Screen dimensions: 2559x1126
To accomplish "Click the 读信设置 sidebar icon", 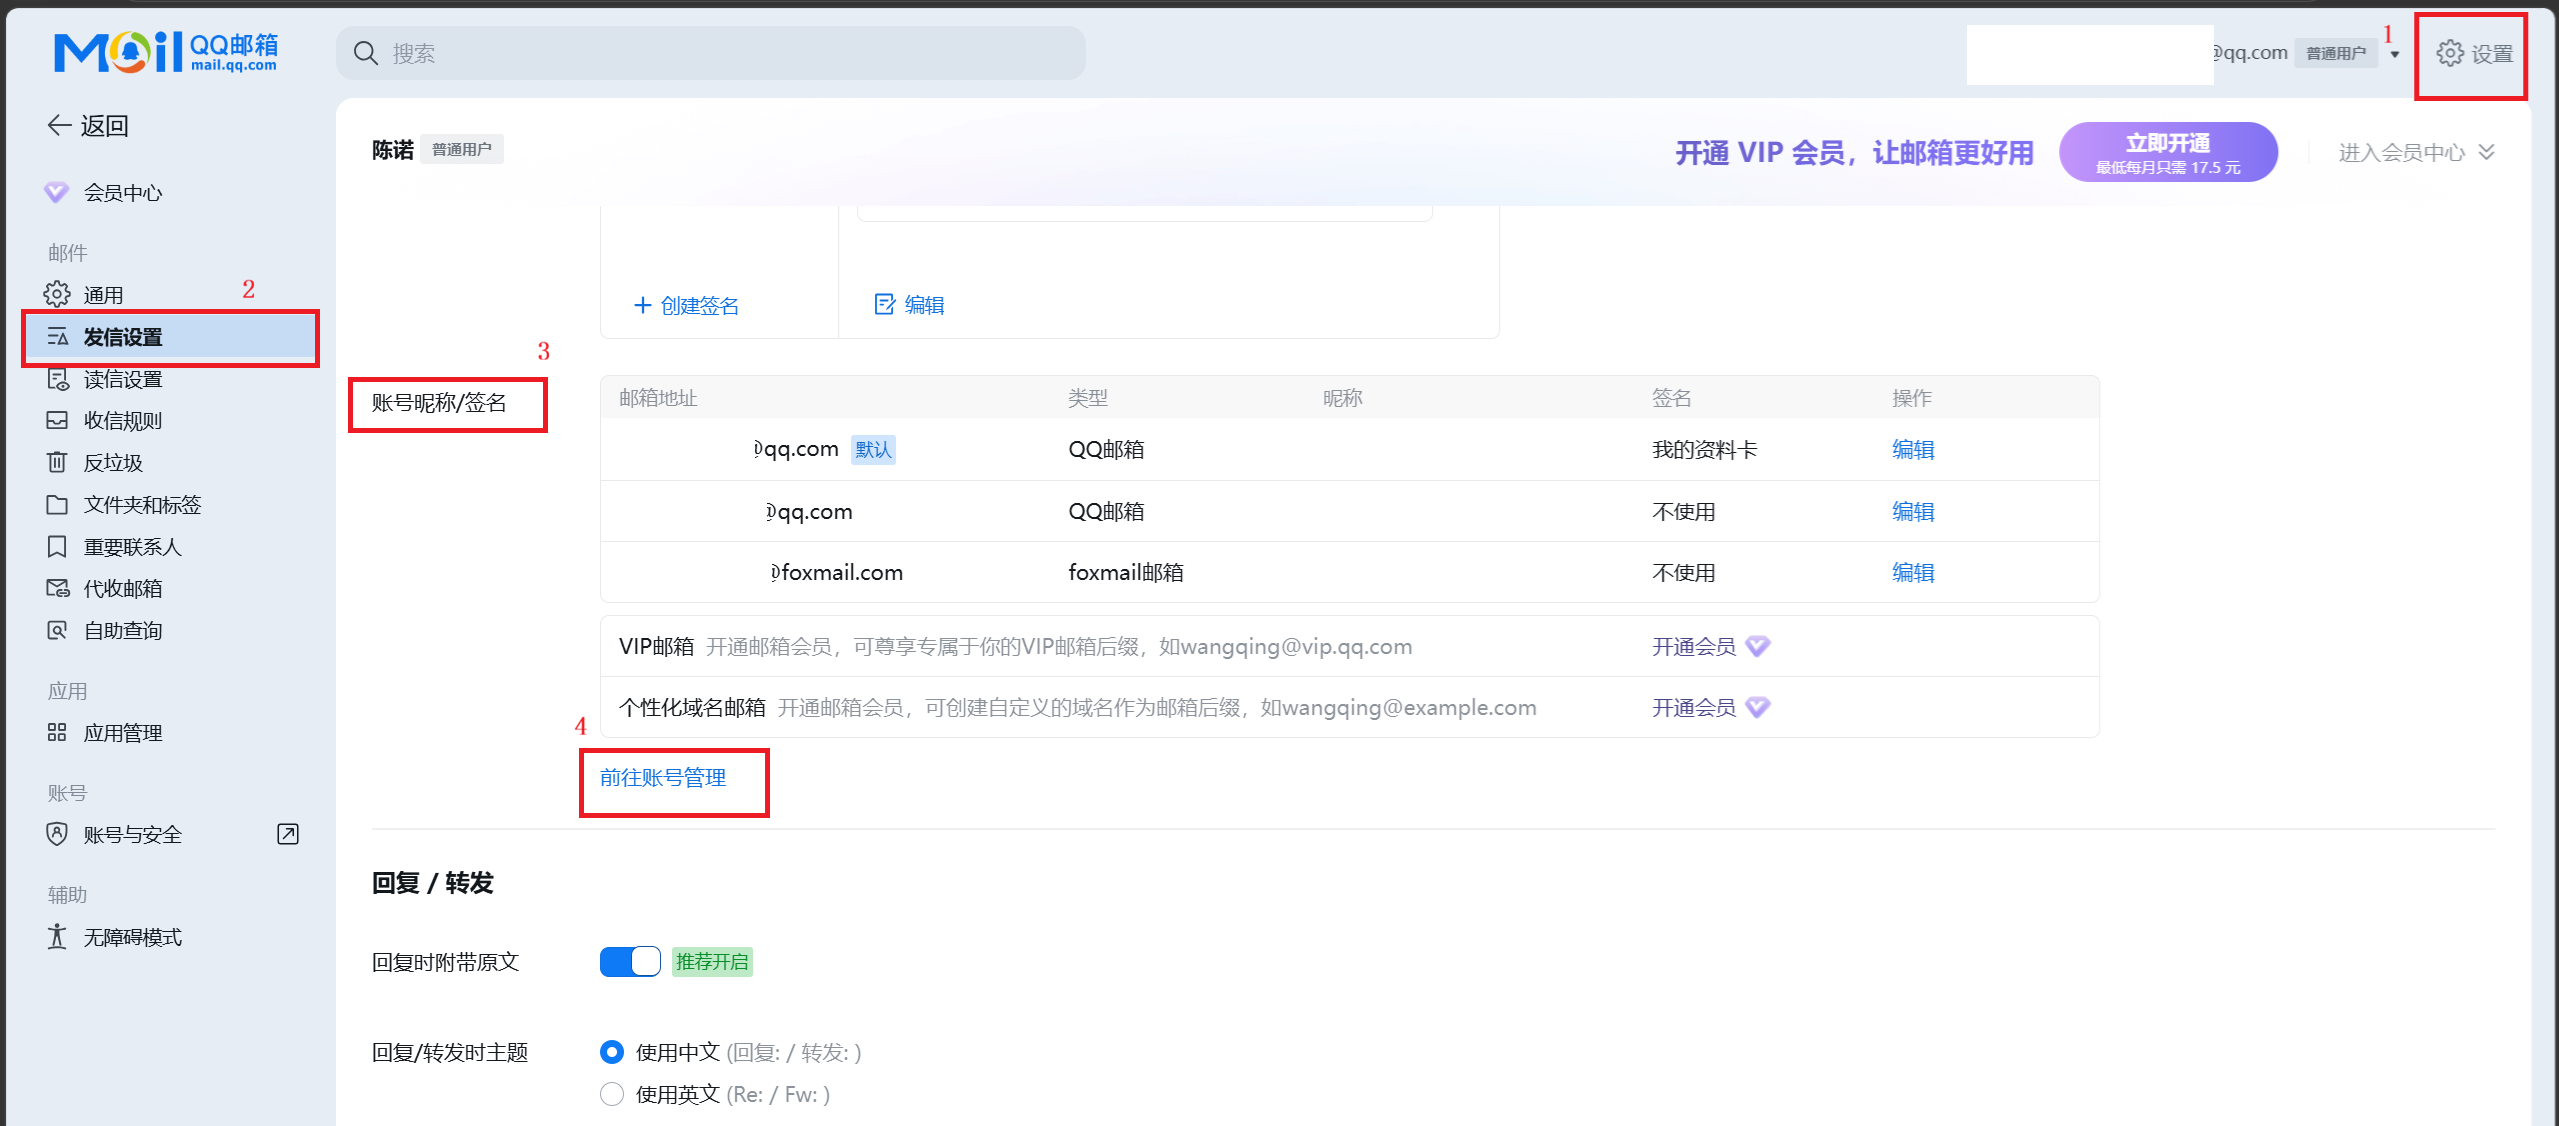I will (x=57, y=379).
